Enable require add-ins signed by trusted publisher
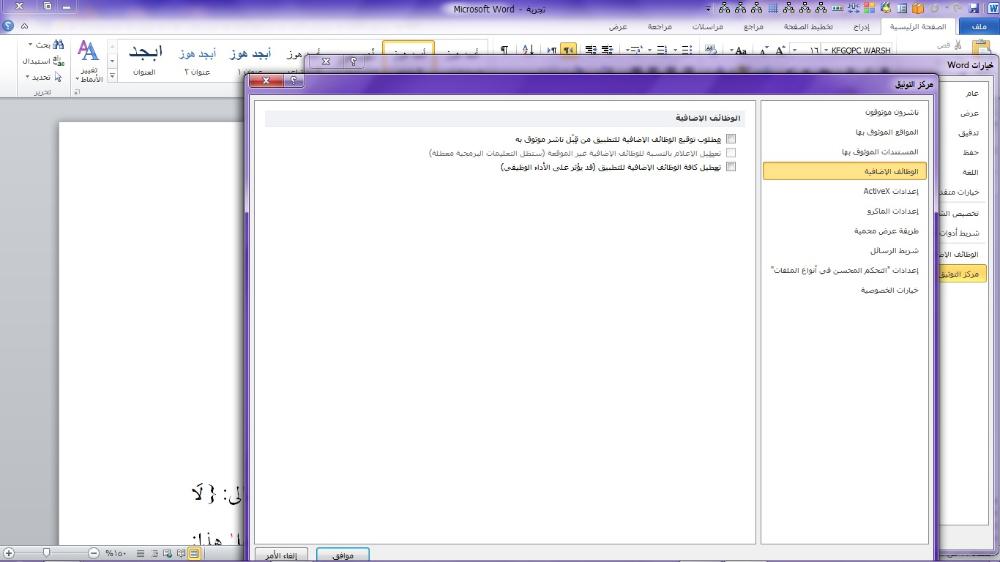Image resolution: width=1000 pixels, height=562 pixels. [x=731, y=138]
